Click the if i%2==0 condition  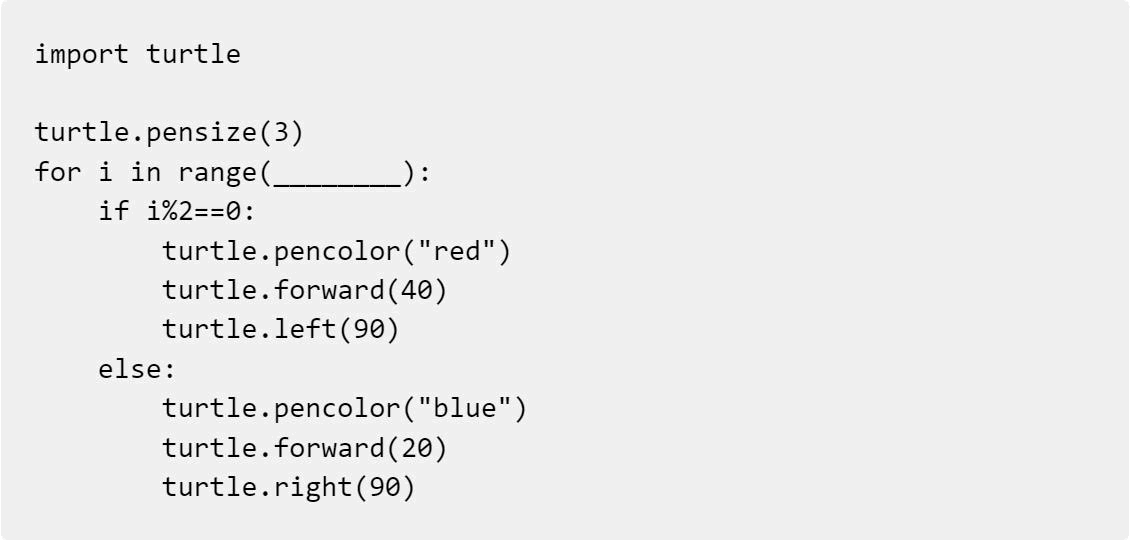click(177, 212)
